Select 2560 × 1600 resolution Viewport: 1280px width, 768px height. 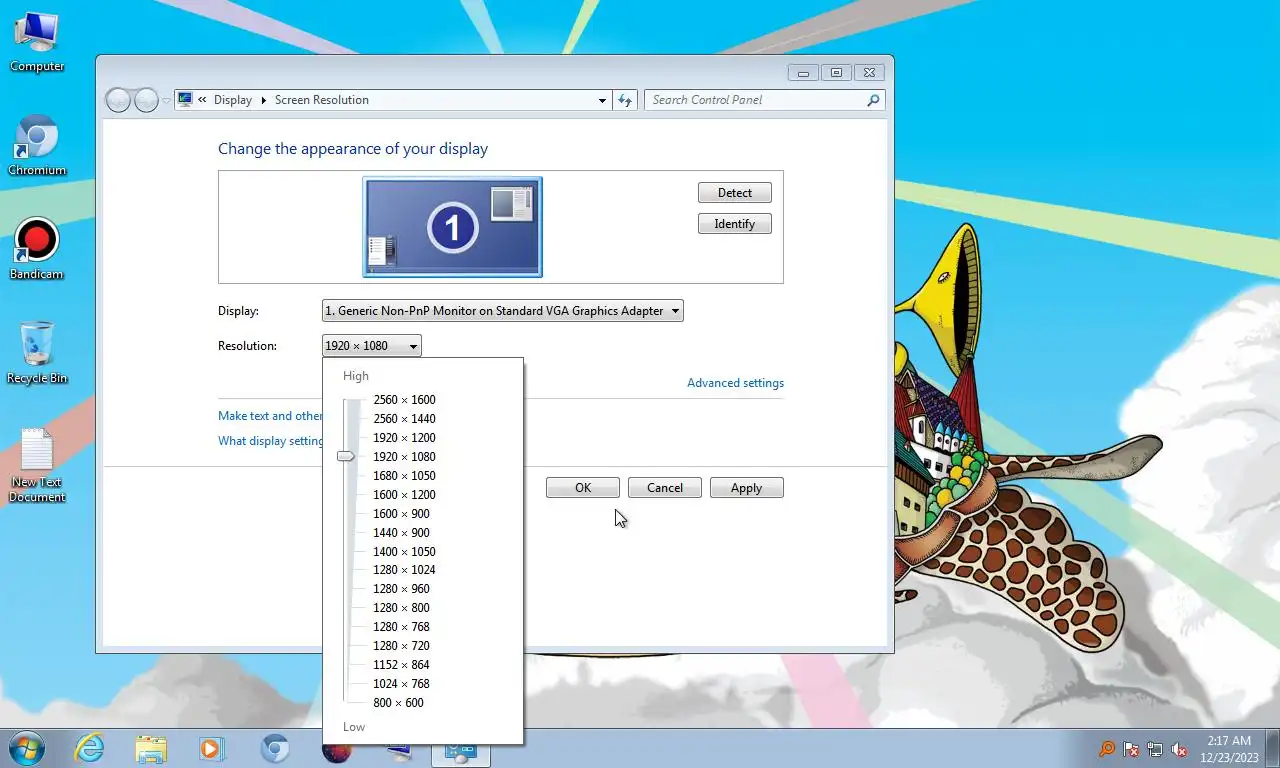click(x=404, y=400)
